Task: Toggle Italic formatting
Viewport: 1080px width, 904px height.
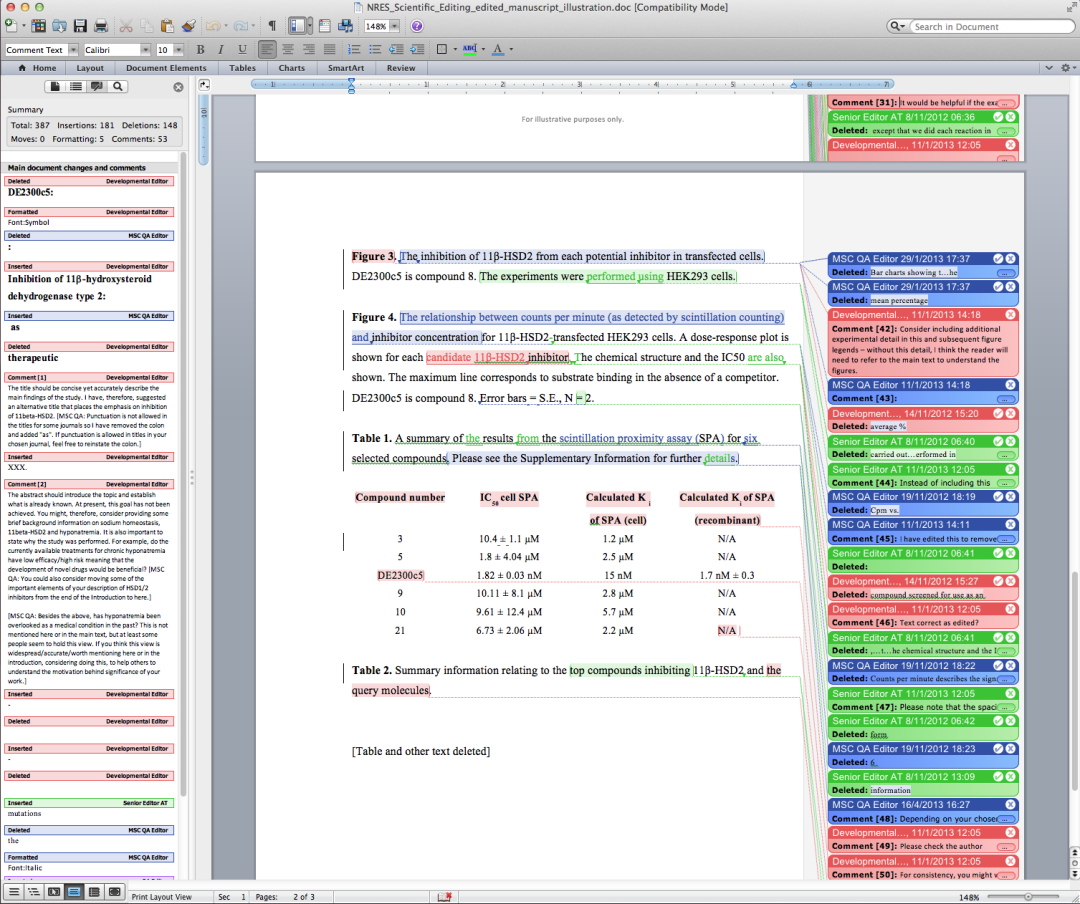Action: (x=221, y=49)
